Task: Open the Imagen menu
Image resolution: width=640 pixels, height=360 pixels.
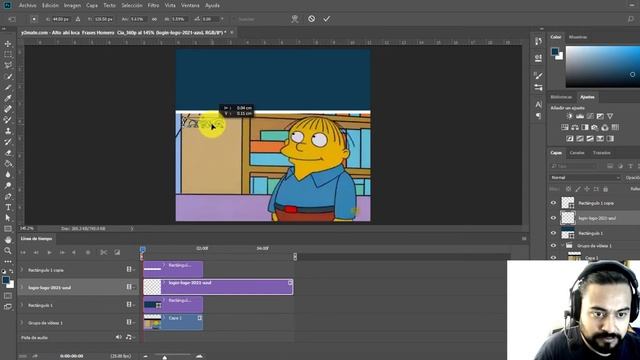Action: click(x=72, y=6)
